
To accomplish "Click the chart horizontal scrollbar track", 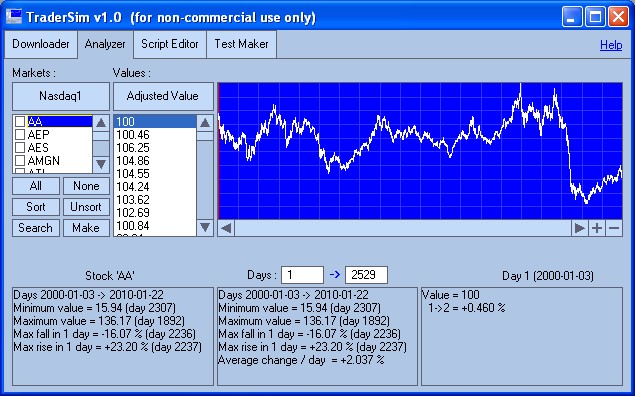I will click(x=403, y=228).
